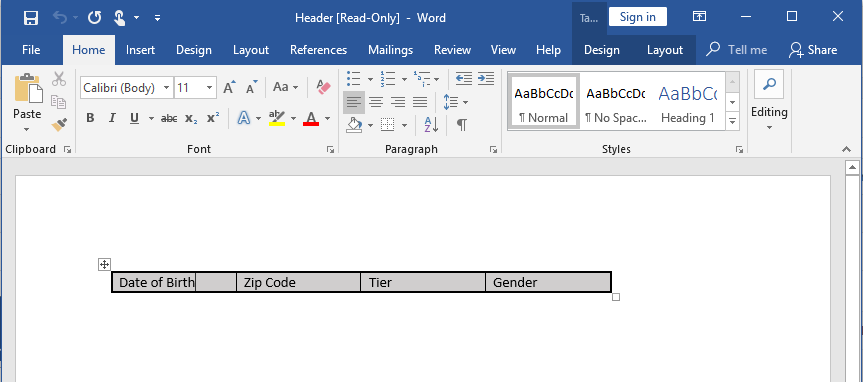
Task: Toggle Subscript formatting
Action: pyautogui.click(x=191, y=118)
